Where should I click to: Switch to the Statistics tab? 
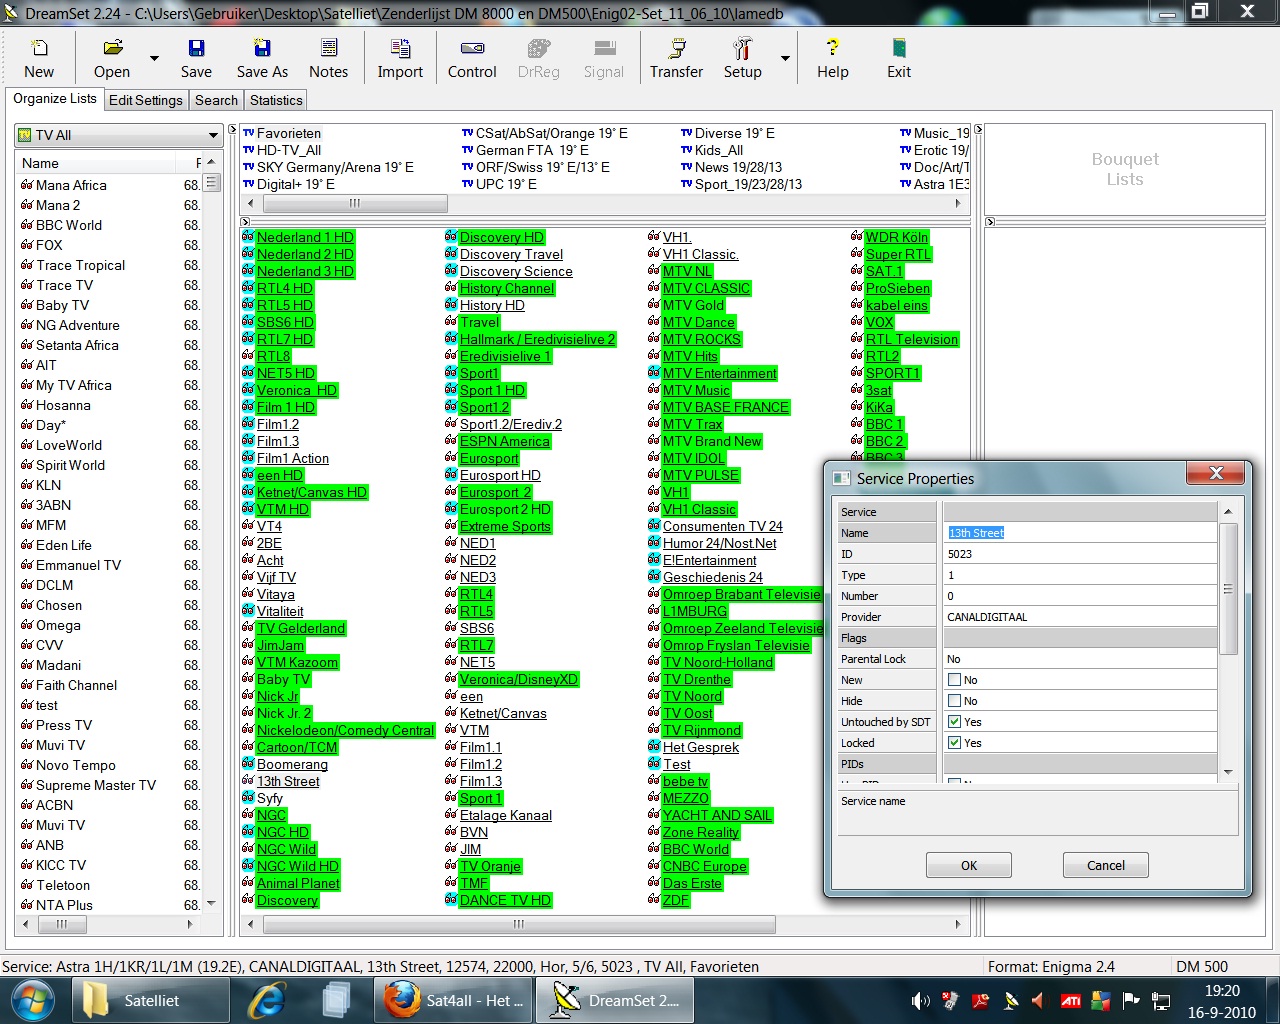tap(276, 100)
